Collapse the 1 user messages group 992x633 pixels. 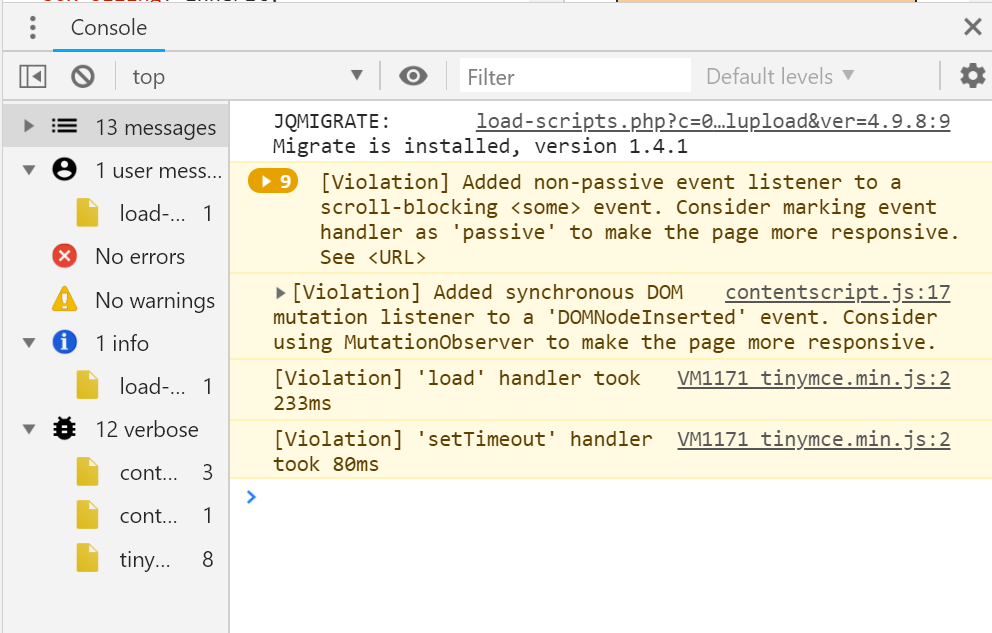(28, 169)
